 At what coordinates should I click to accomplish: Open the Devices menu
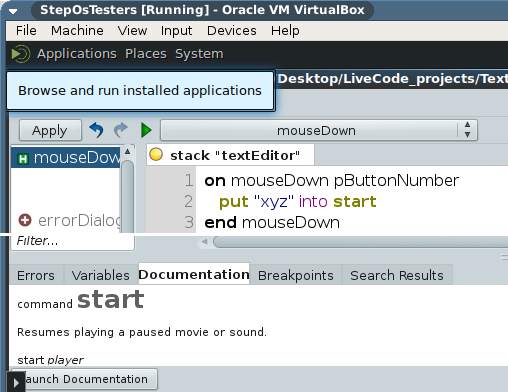pos(232,31)
